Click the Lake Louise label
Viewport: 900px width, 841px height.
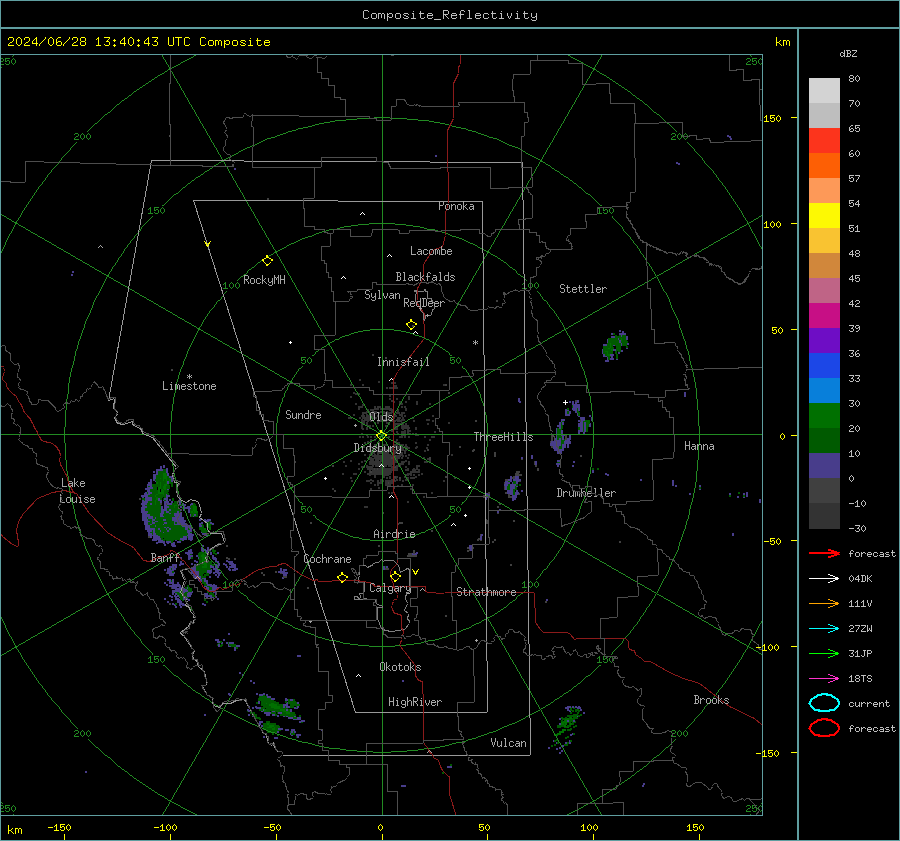77,491
